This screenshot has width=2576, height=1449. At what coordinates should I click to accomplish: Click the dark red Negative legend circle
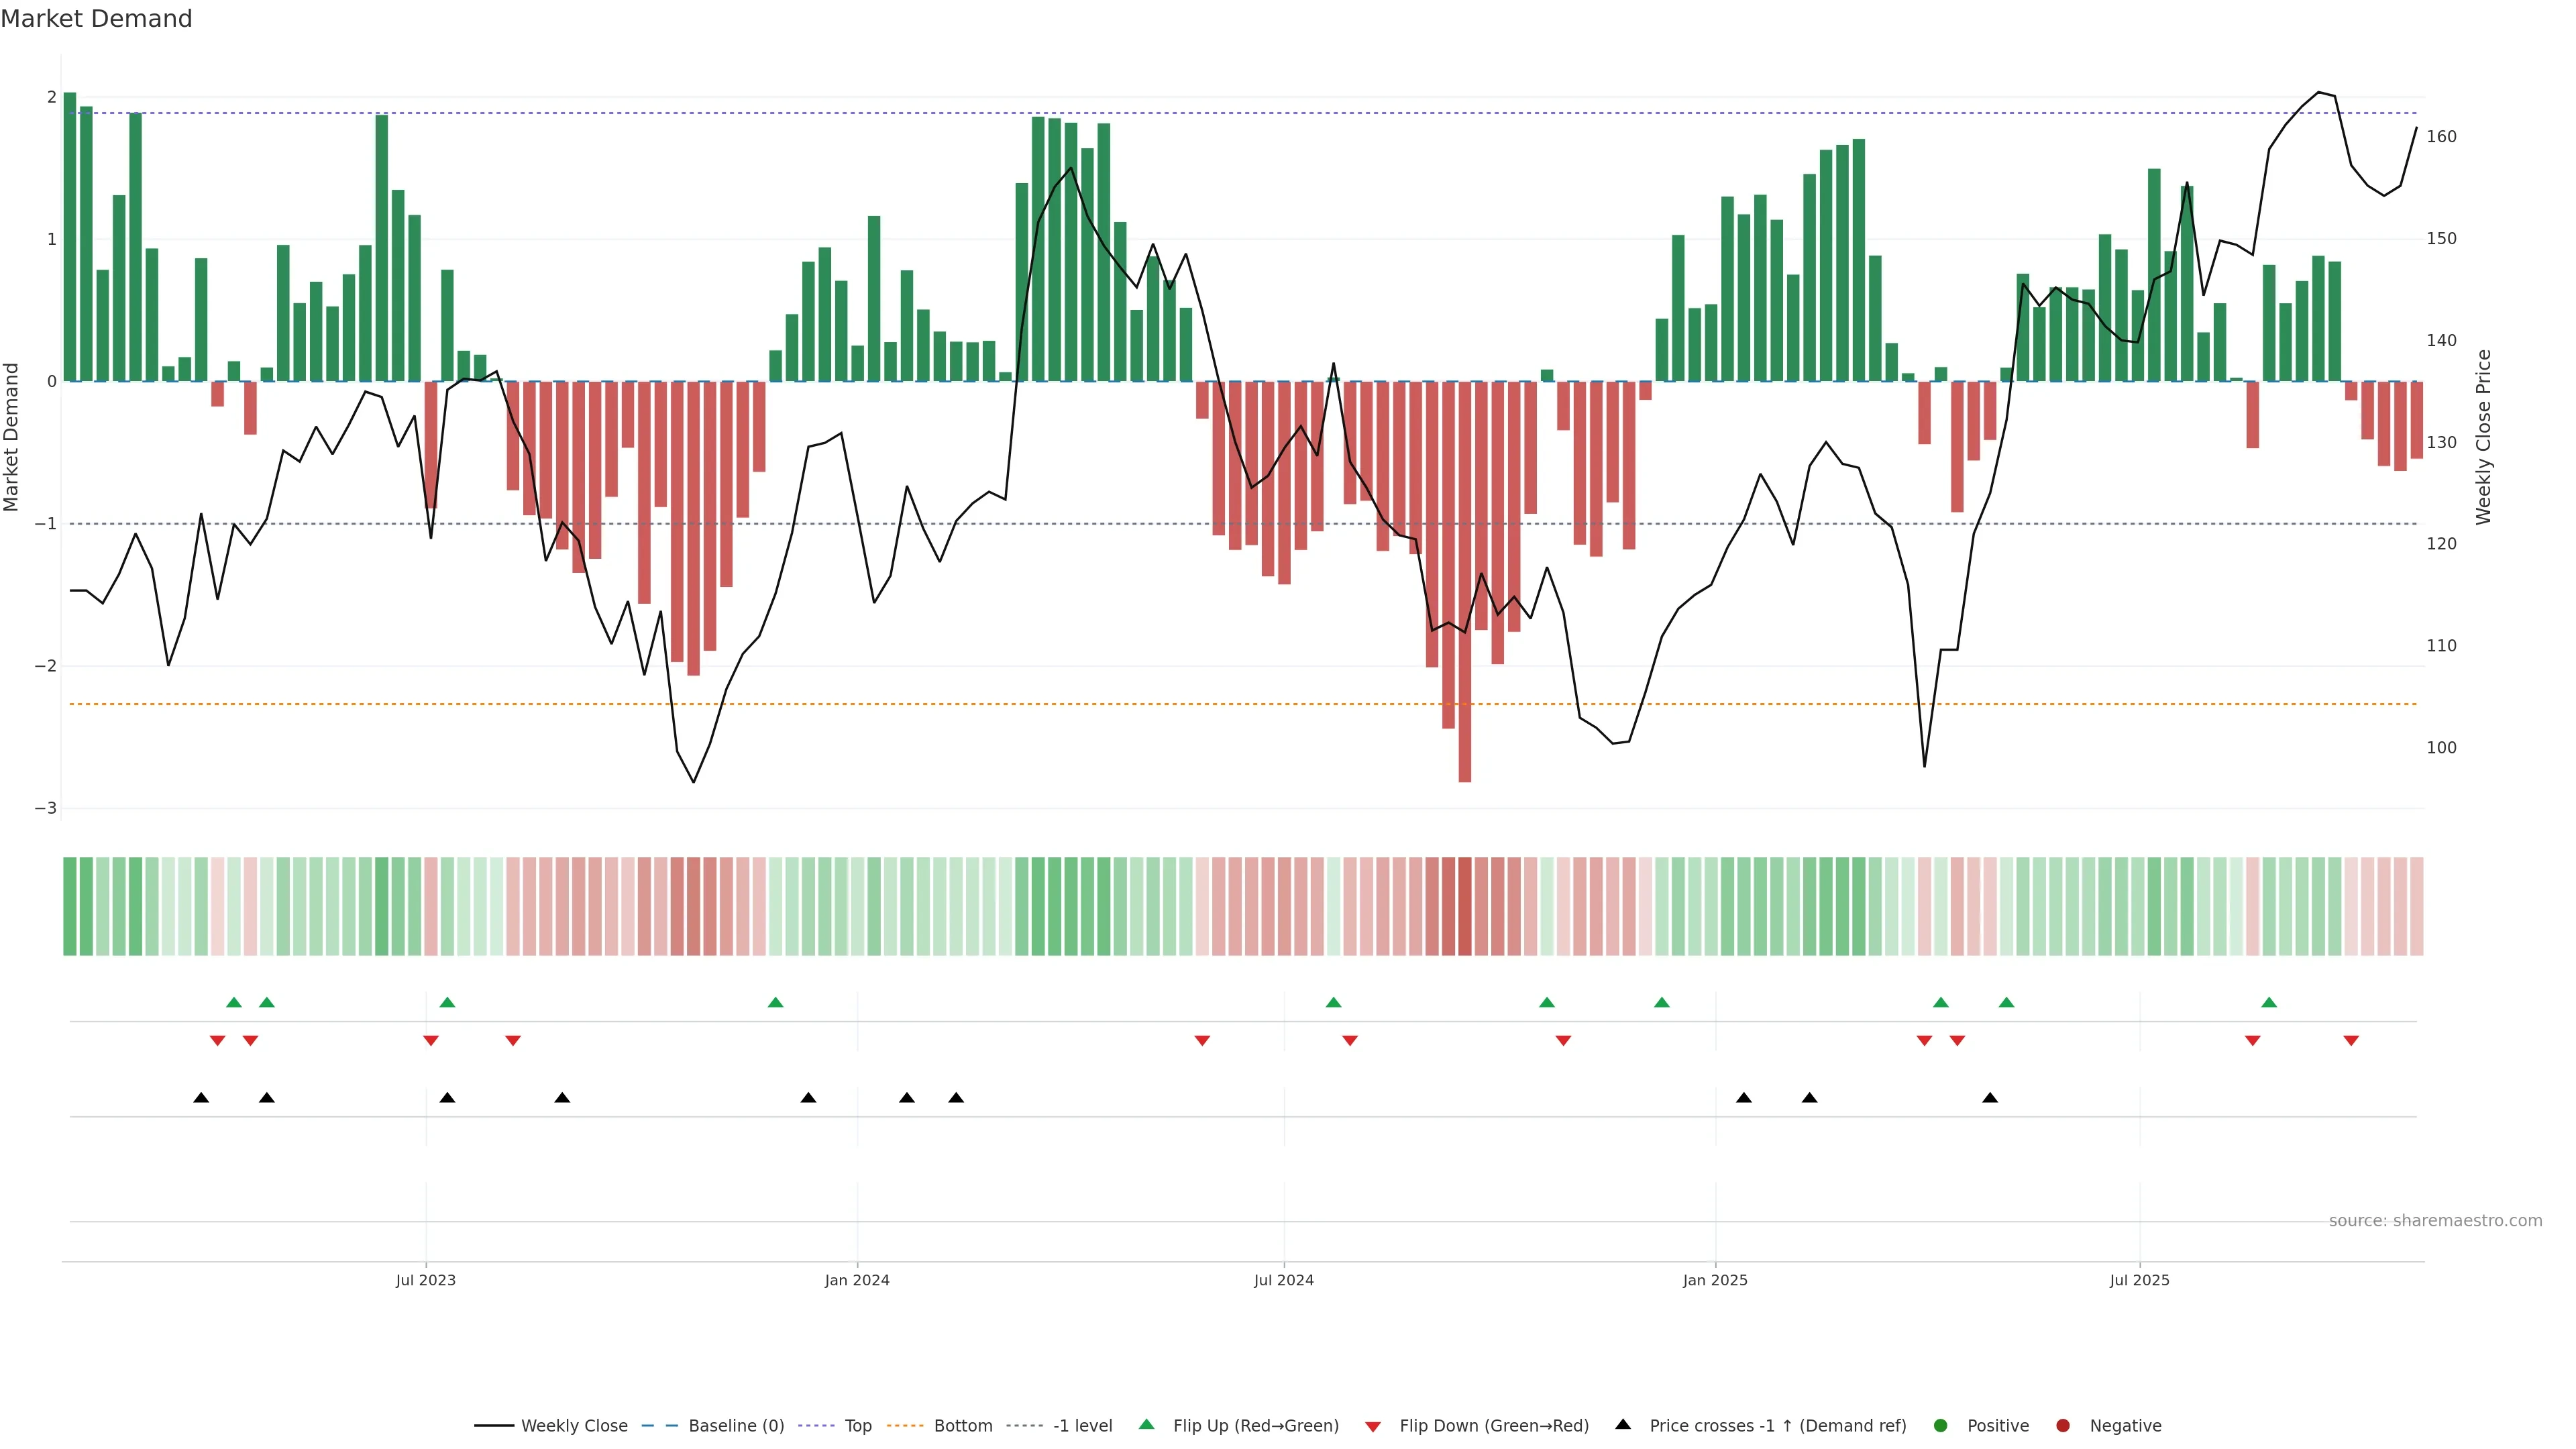[x=2063, y=1426]
